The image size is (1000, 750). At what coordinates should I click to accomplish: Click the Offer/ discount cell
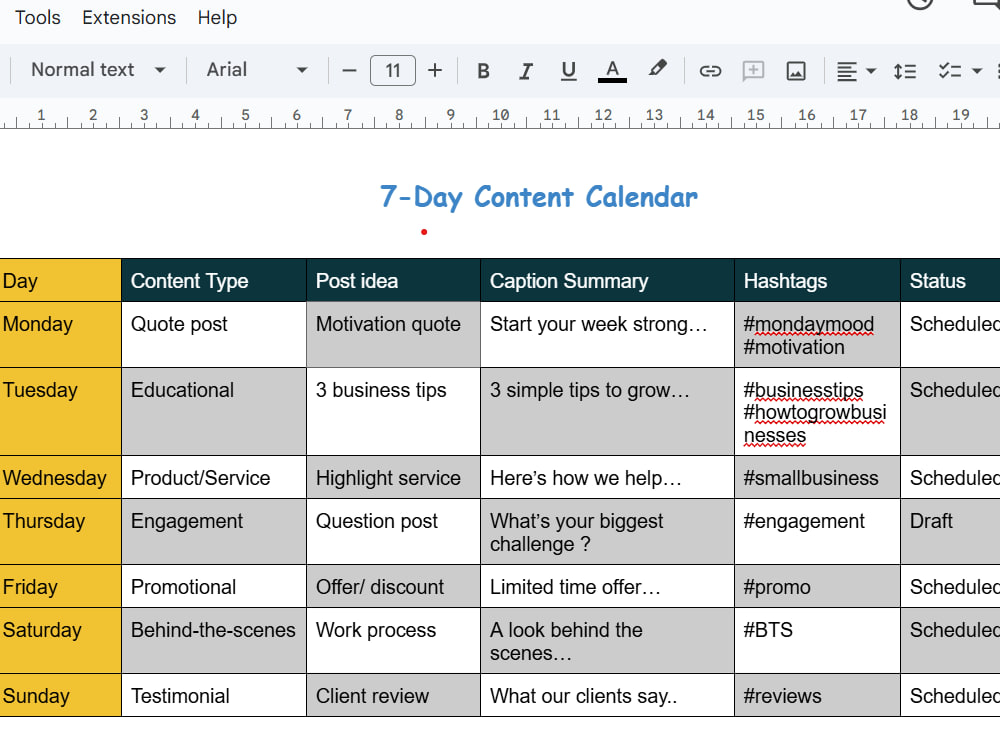pos(393,587)
